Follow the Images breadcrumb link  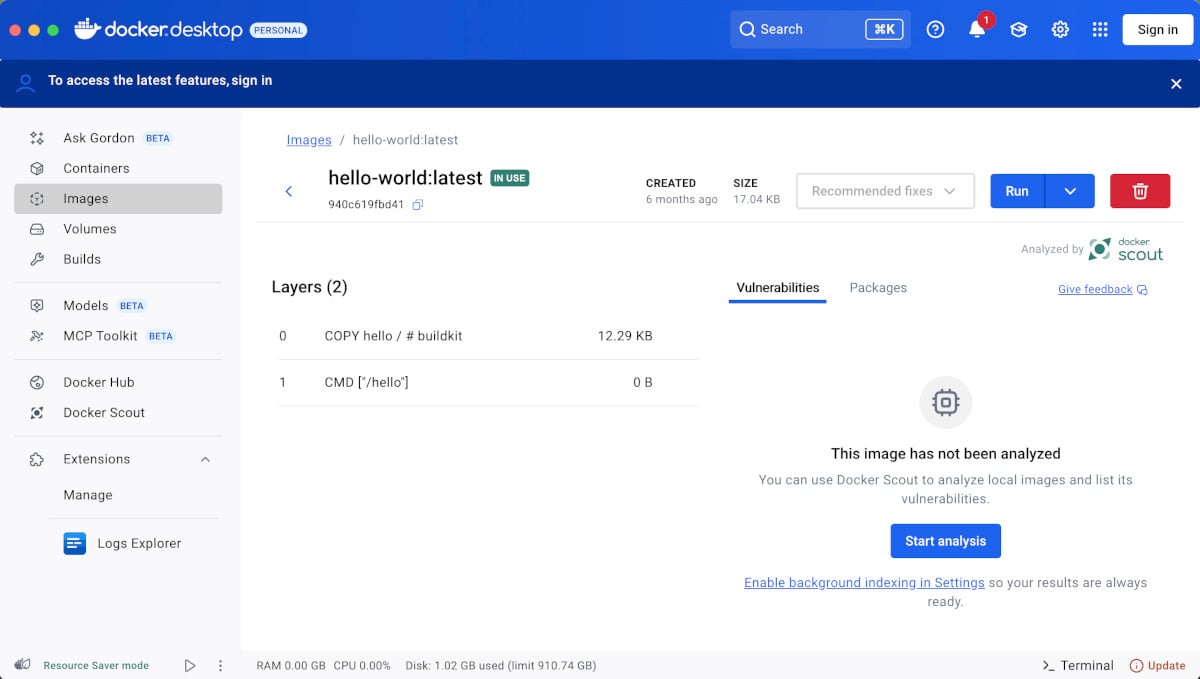click(309, 140)
